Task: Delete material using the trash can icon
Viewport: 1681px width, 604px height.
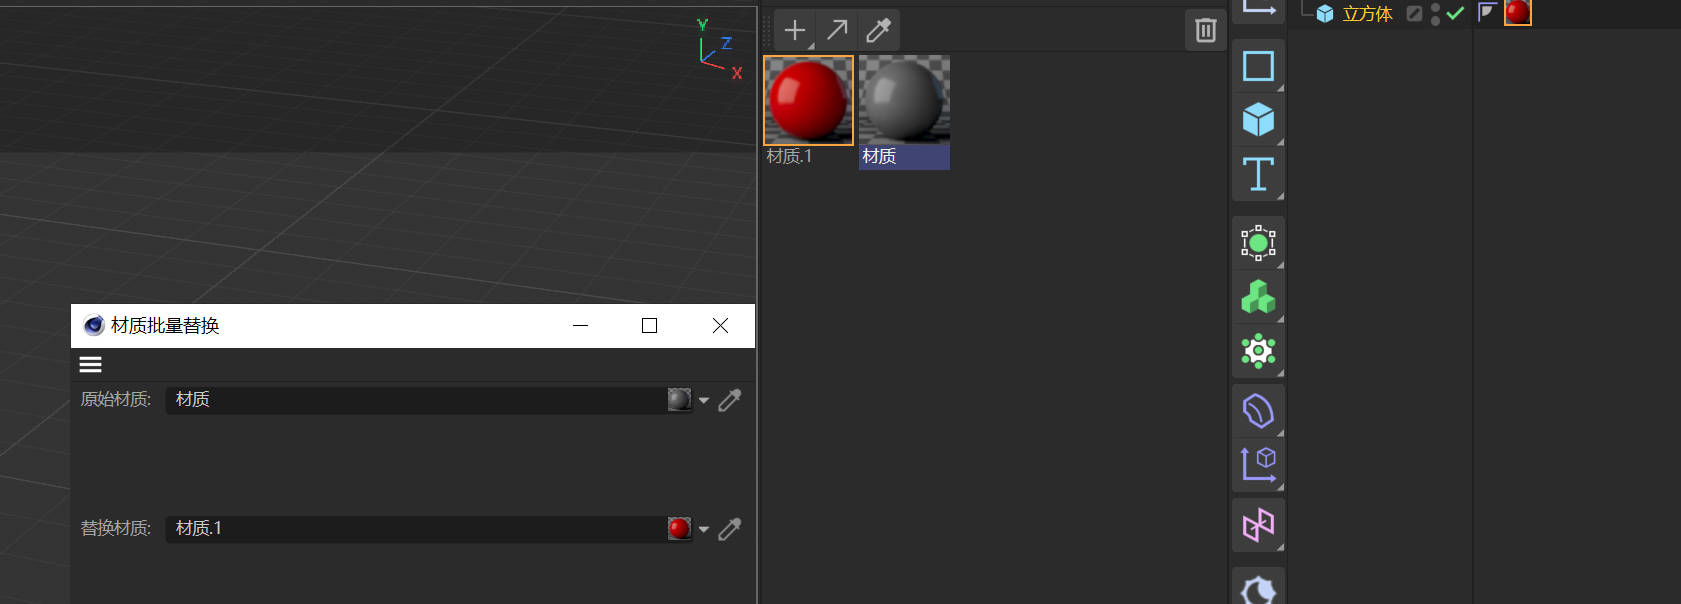Action: 1205,30
